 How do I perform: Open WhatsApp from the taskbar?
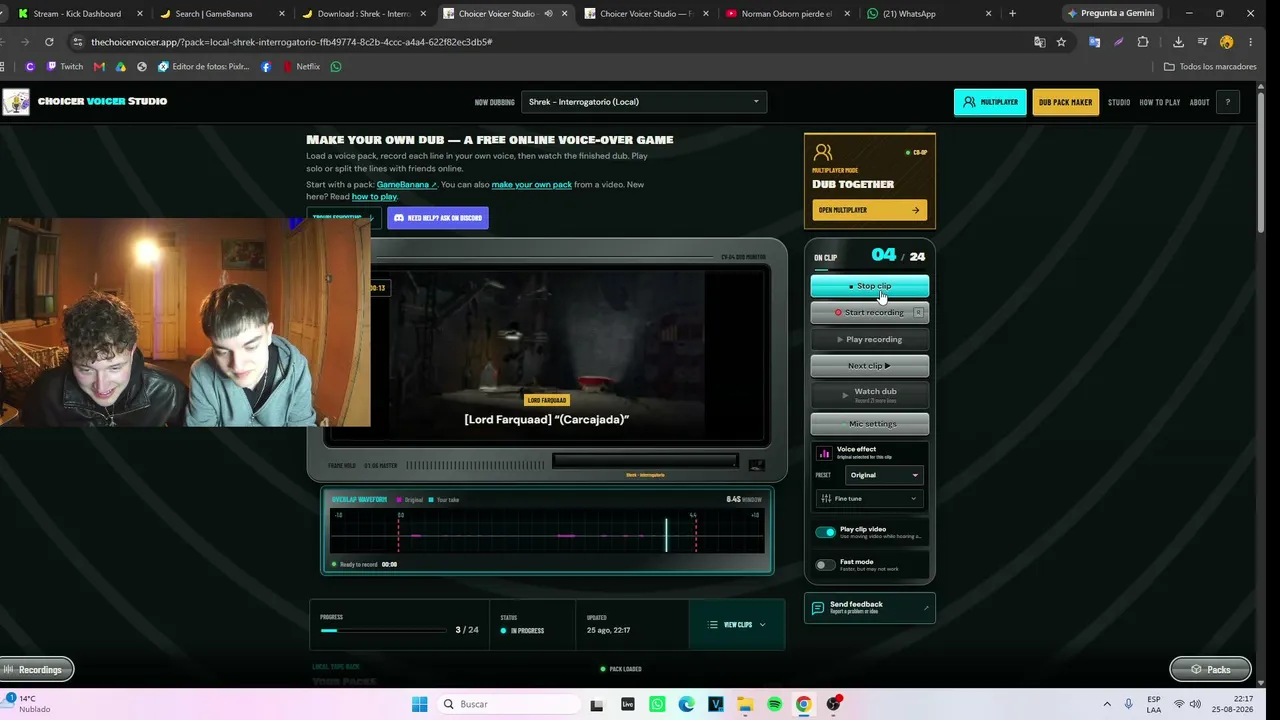click(657, 704)
